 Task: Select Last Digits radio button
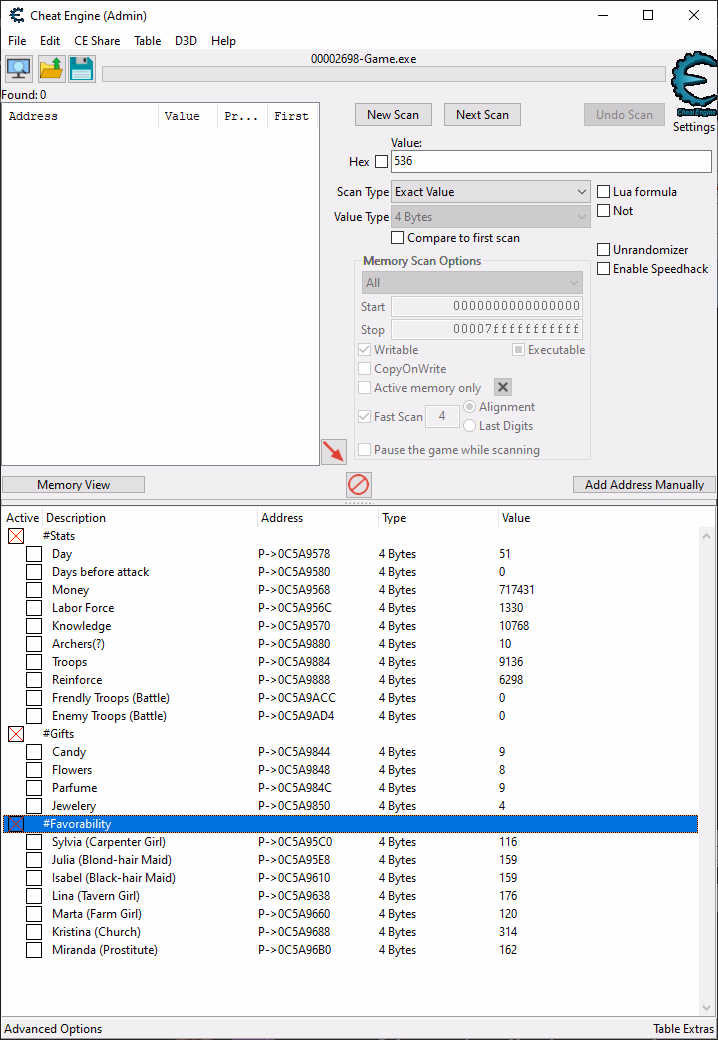(x=469, y=426)
